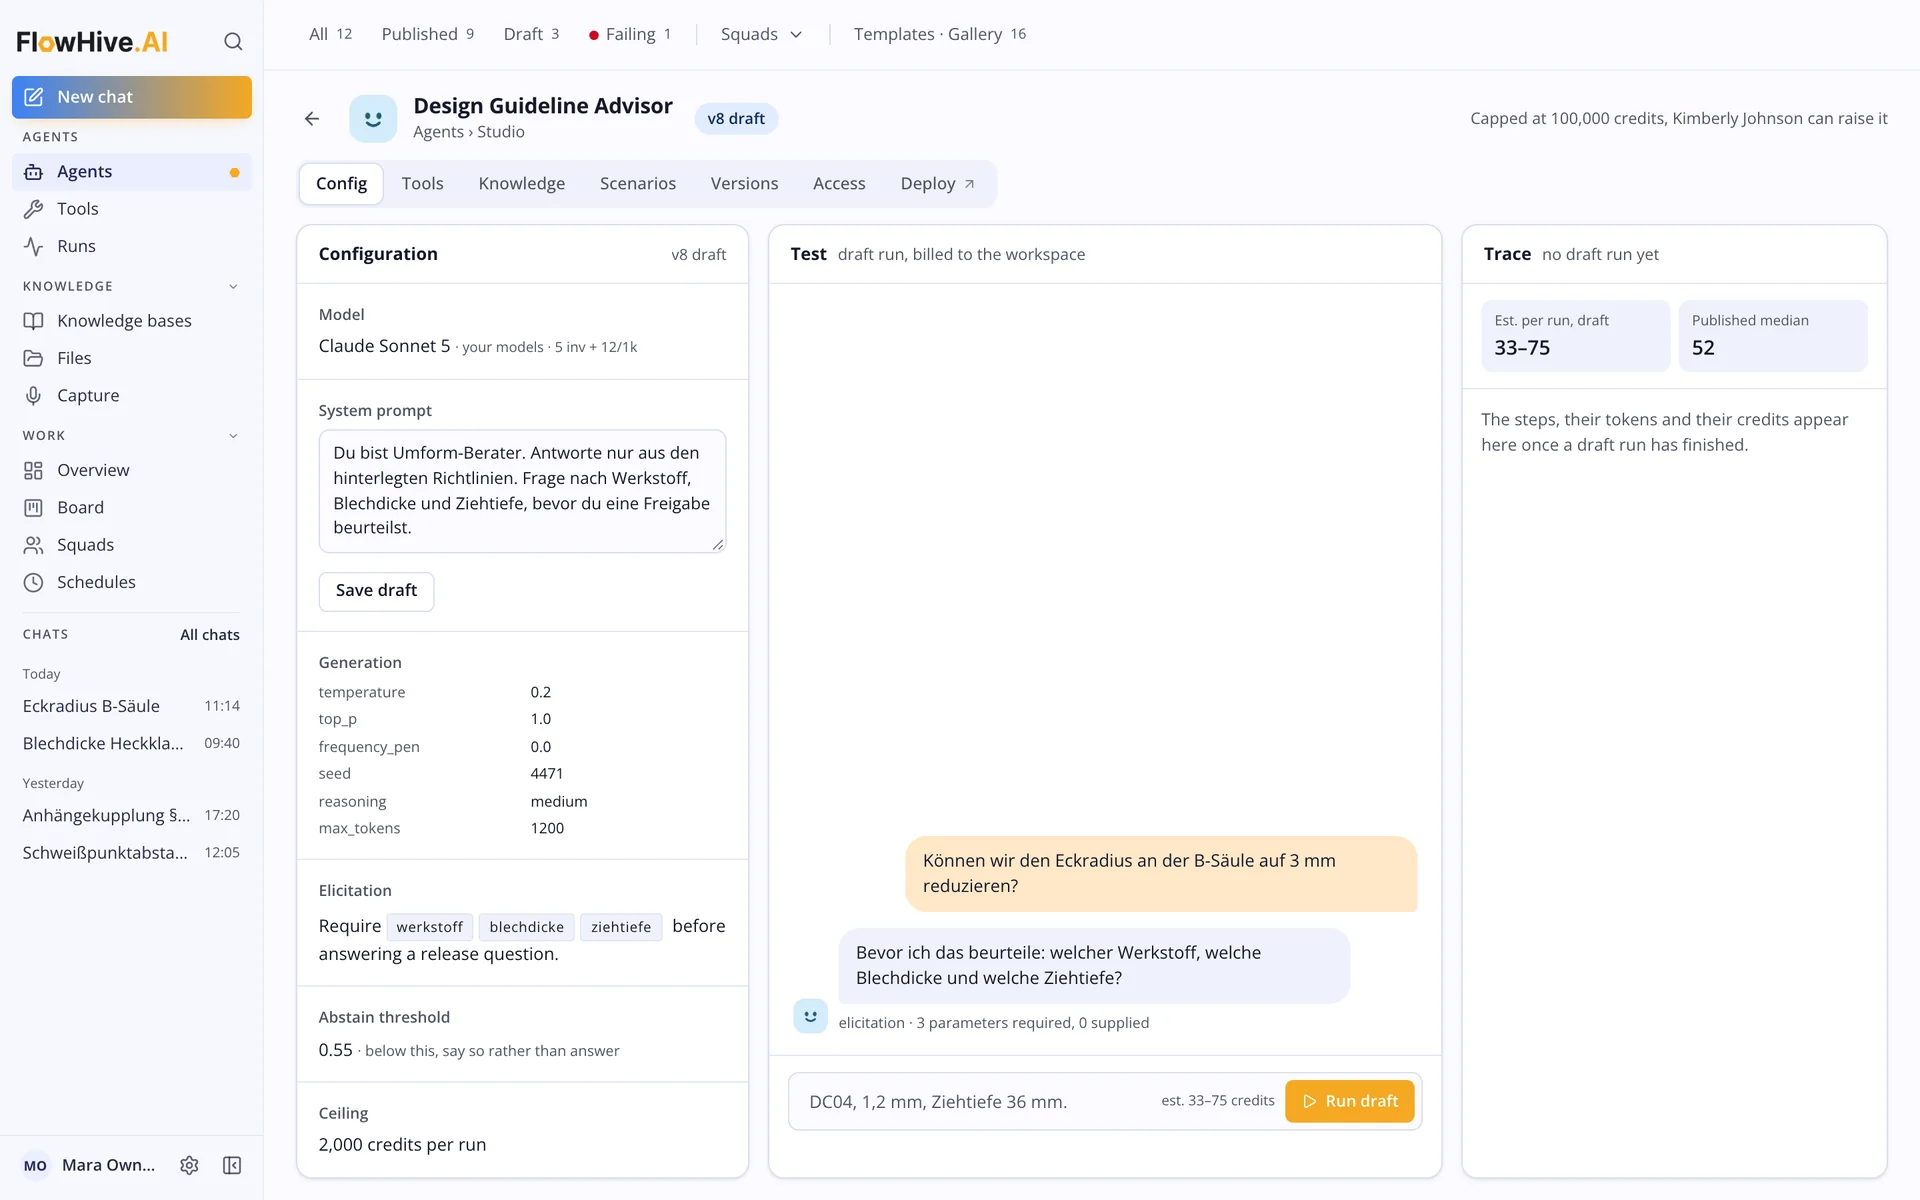The width and height of the screenshot is (1920, 1200).
Task: Go back with the arrow icon
Action: 312,119
